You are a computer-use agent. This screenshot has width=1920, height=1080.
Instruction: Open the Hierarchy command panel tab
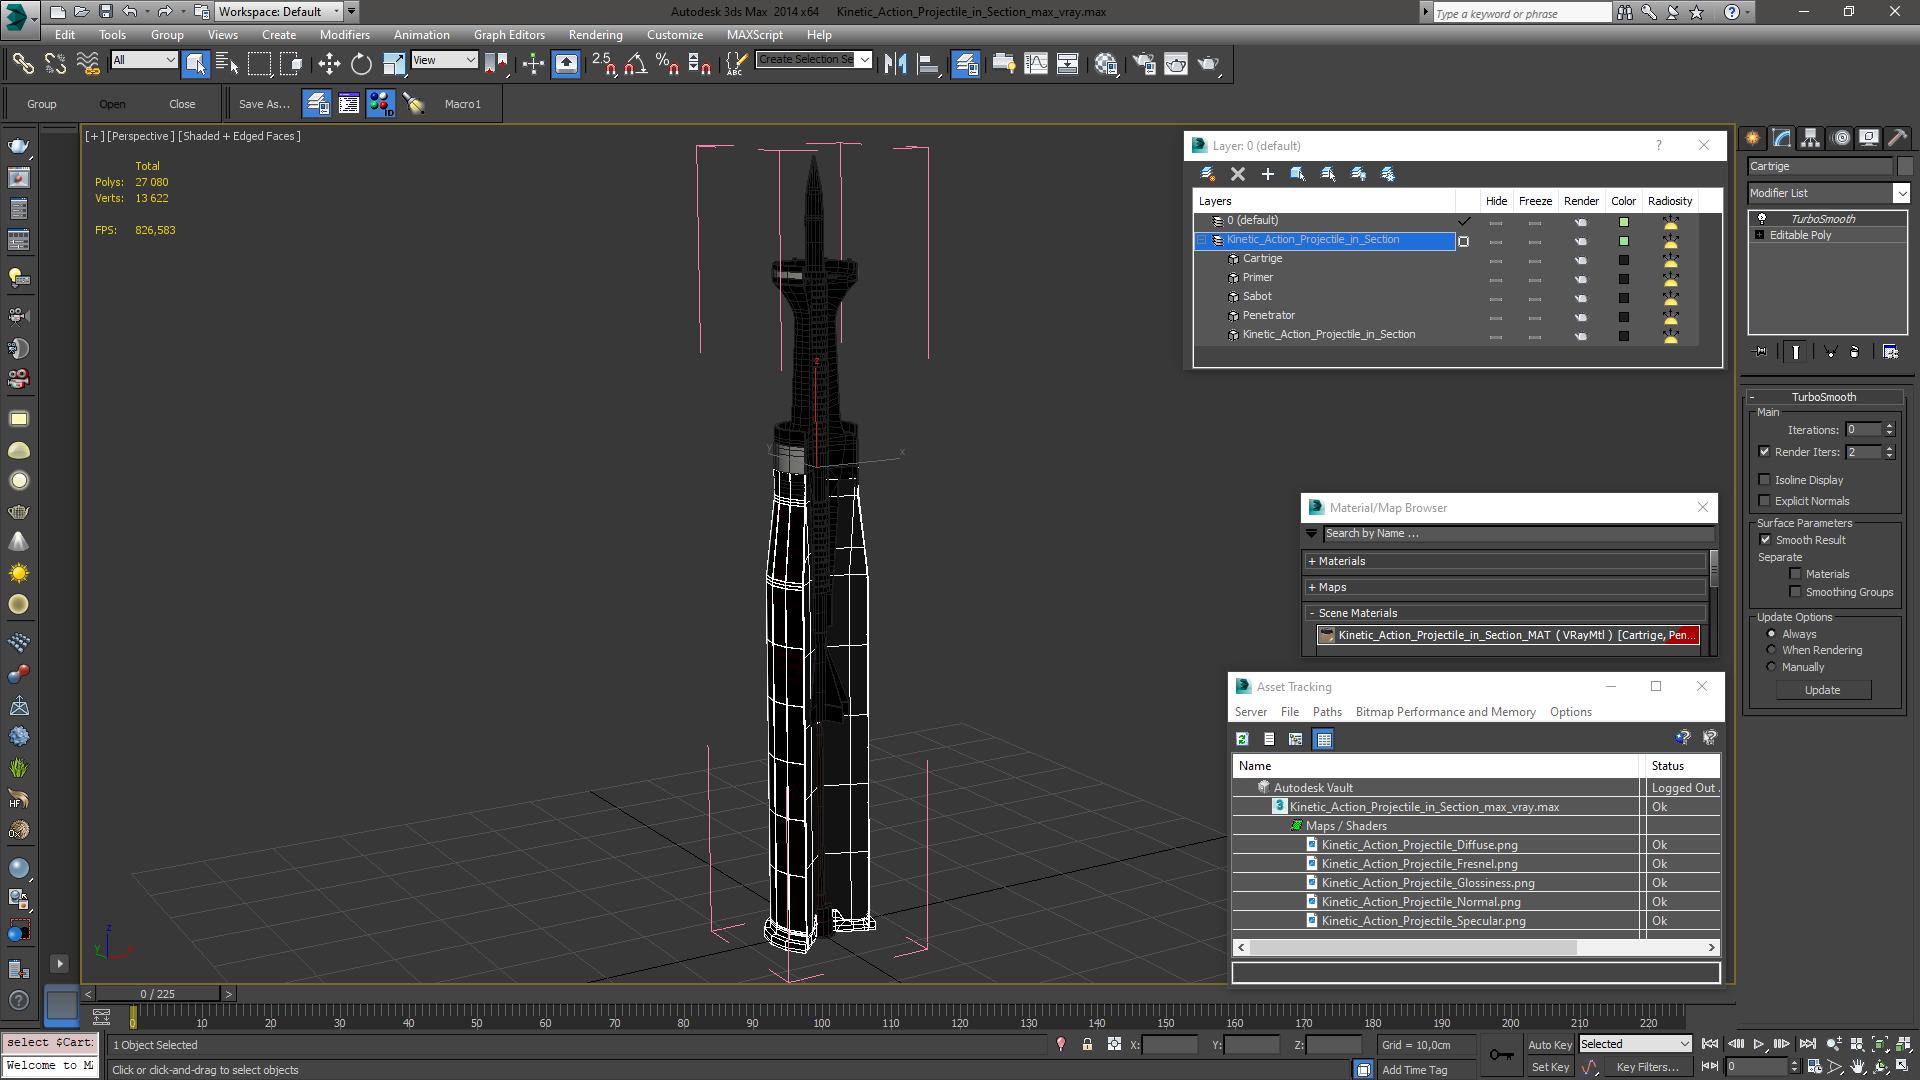[1810, 138]
